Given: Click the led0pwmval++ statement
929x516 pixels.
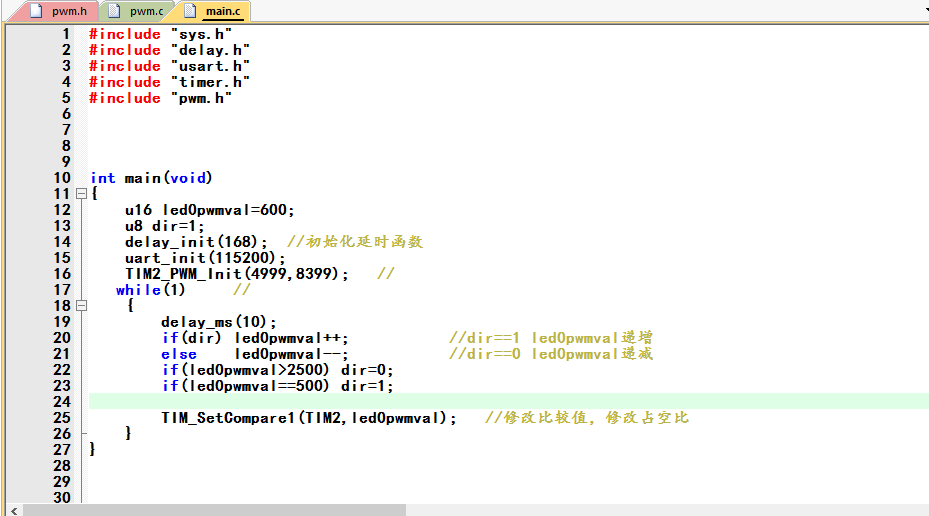Looking at the screenshot, I should (x=291, y=338).
